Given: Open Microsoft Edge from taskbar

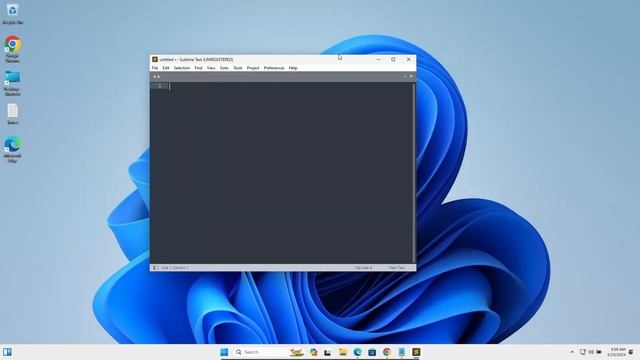Looking at the screenshot, I should point(357,352).
